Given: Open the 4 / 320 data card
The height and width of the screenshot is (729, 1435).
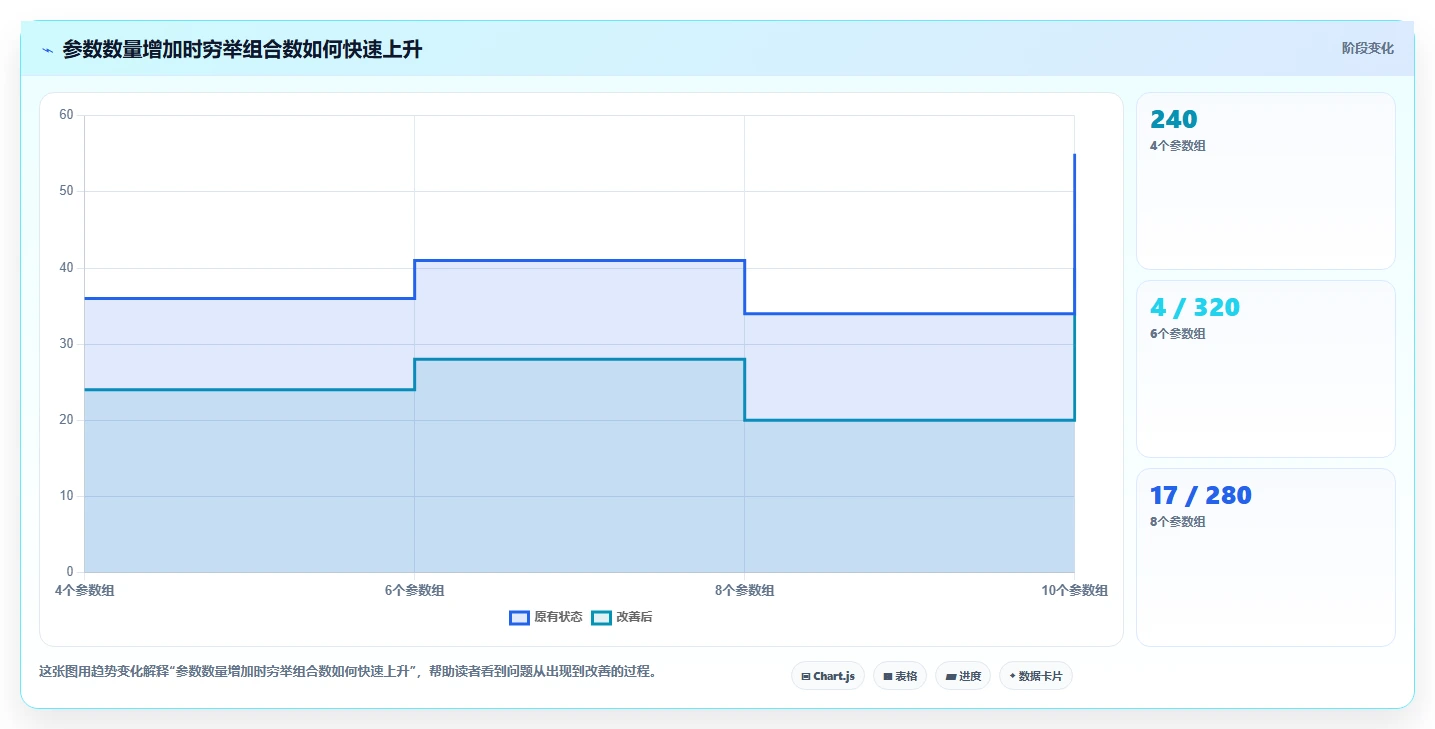Looking at the screenshot, I should coord(1266,369).
